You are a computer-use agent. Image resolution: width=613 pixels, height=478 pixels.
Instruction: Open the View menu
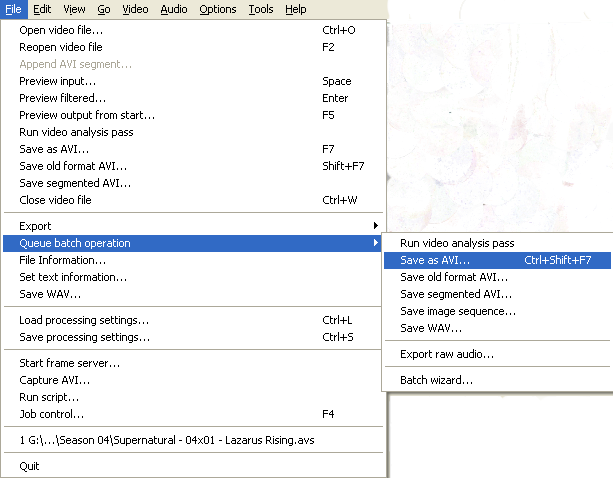(74, 9)
